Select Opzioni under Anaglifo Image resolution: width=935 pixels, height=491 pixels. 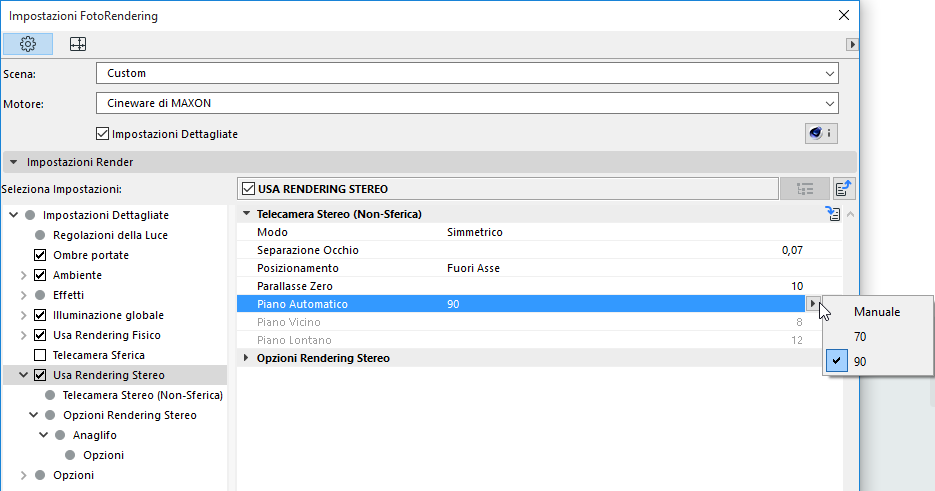[104, 455]
